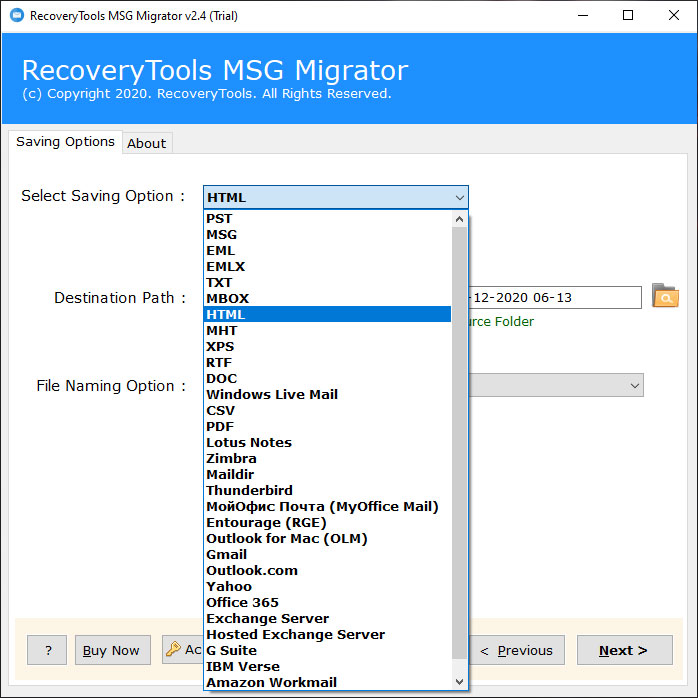Choose XPS saving format
This screenshot has height=698, width=698.
327,347
